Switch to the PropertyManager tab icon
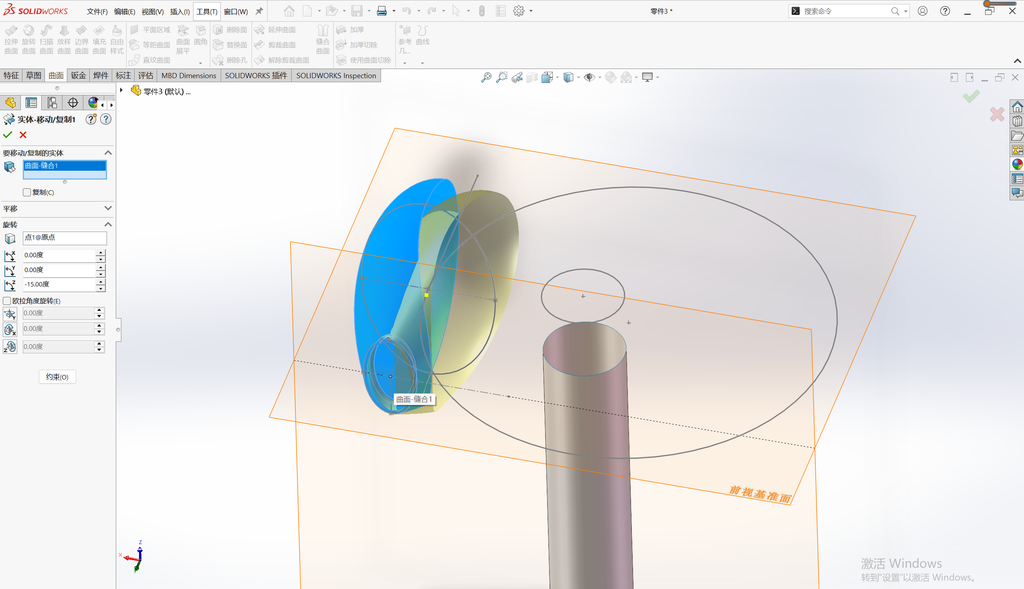 pos(31,103)
